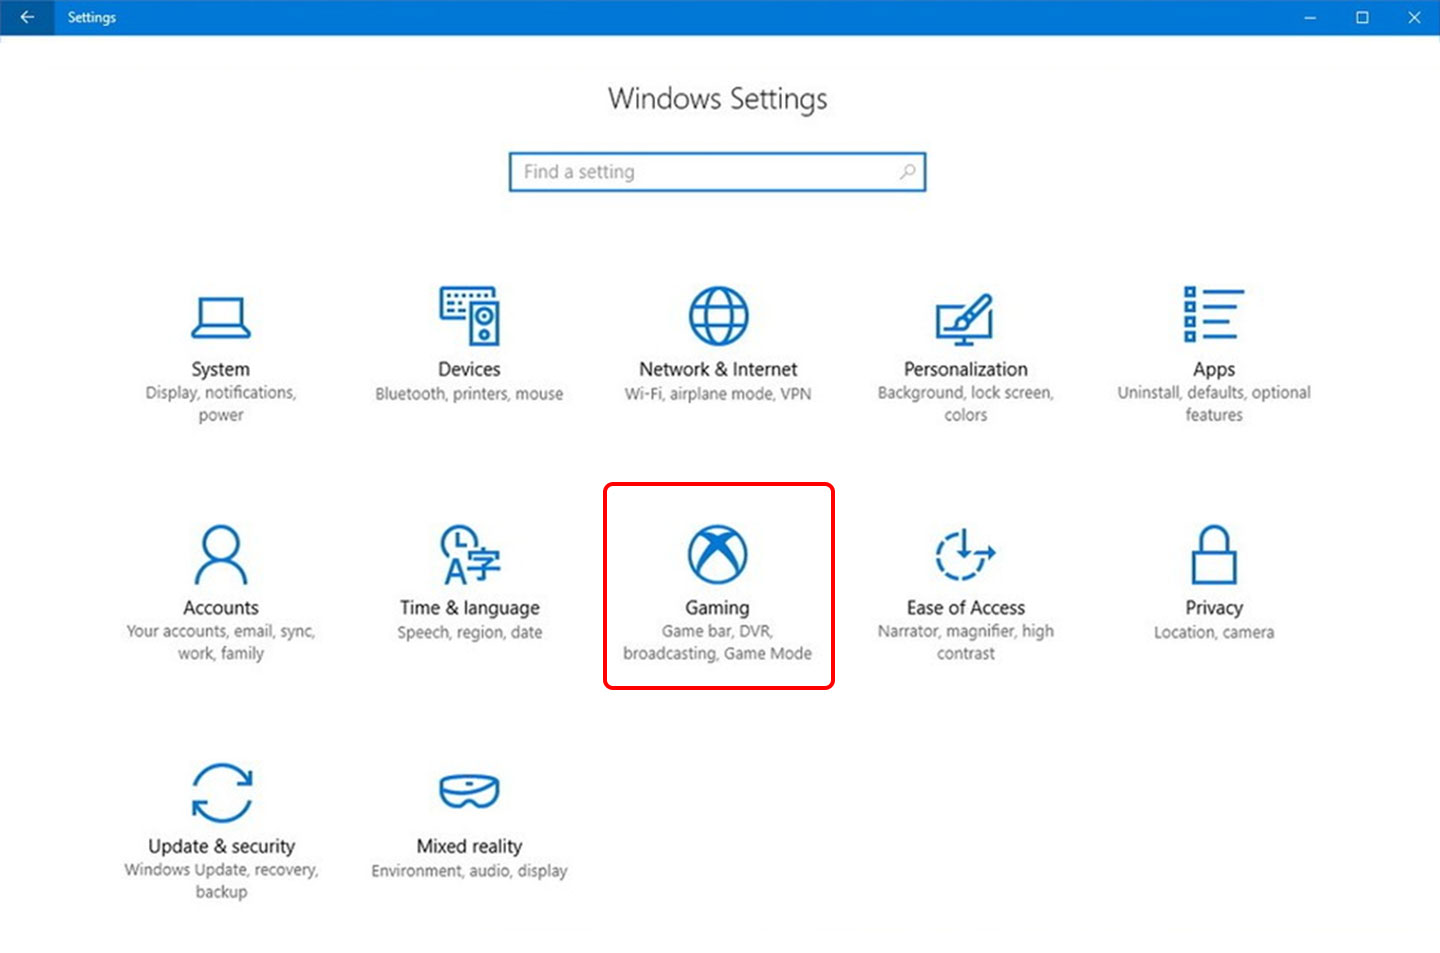This screenshot has height=953, width=1440.
Task: Click the Privacy padlock icon
Action: click(x=1213, y=555)
